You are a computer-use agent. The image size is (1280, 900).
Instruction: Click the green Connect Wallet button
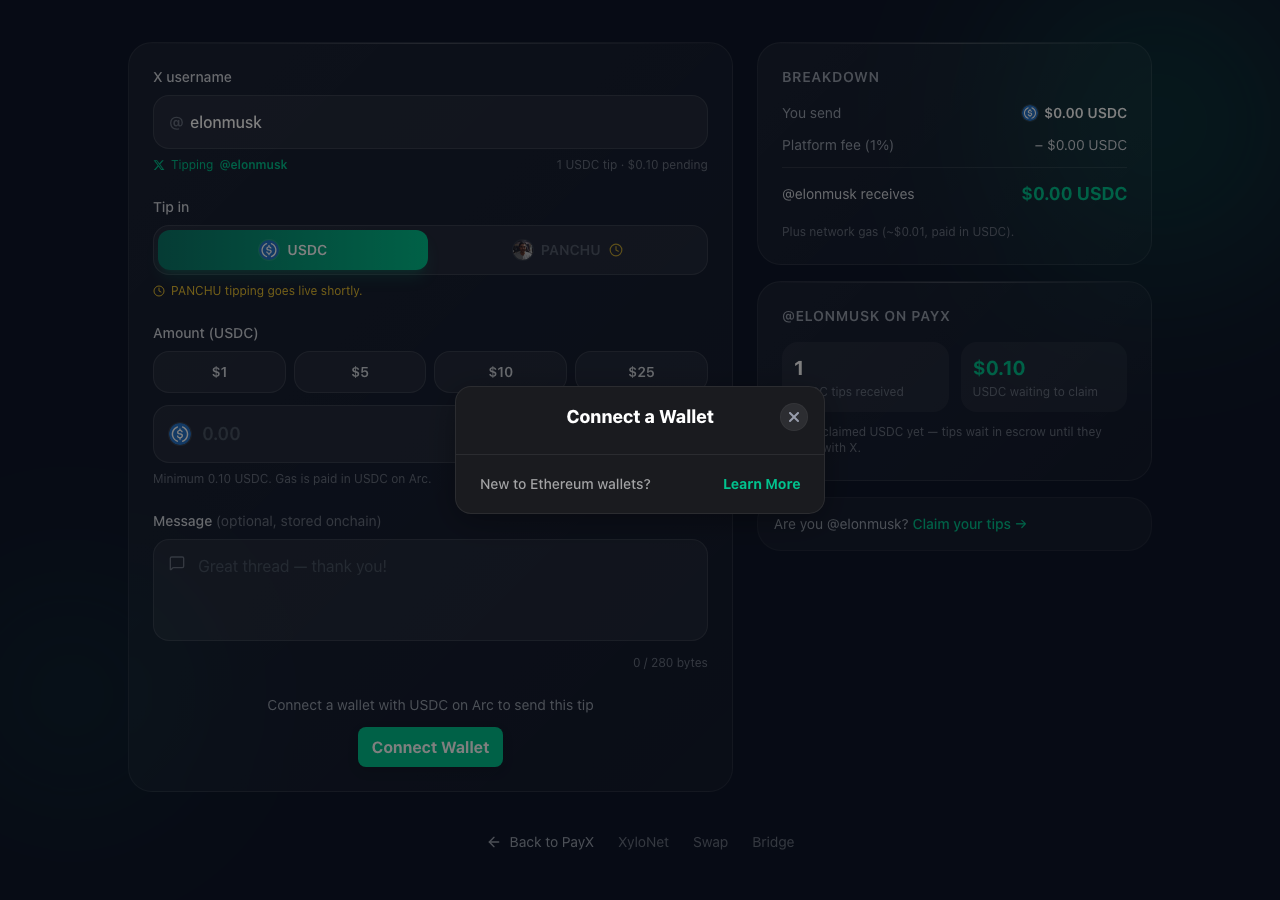click(x=430, y=747)
